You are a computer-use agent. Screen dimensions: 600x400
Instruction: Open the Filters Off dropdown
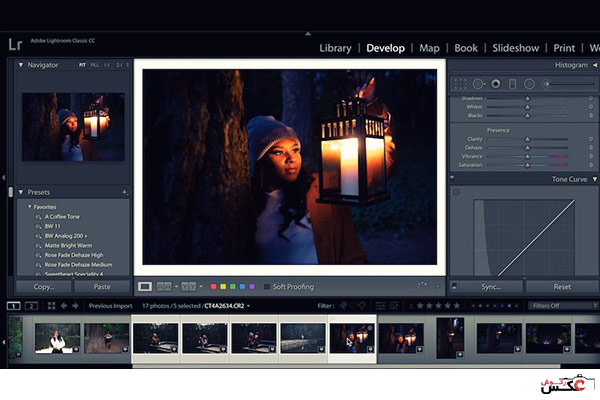[x=562, y=306]
